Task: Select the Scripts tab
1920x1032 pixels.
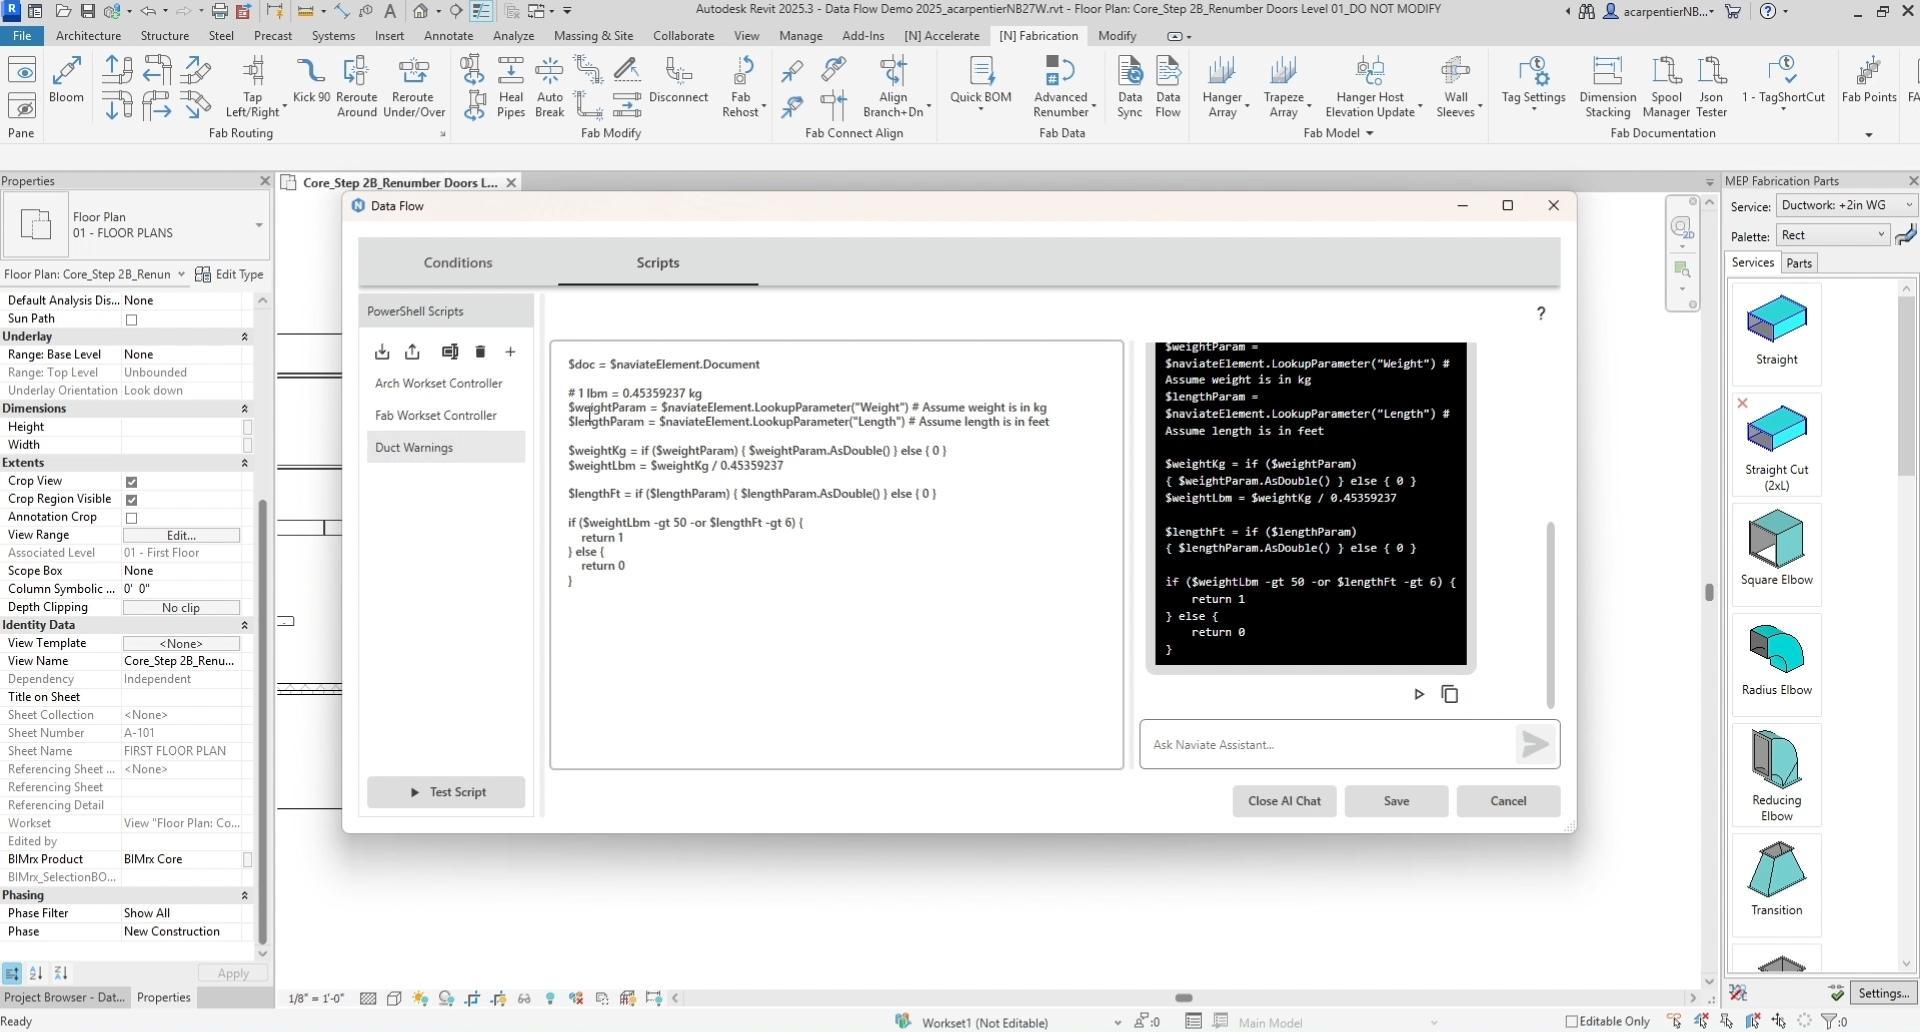Action: tap(658, 263)
